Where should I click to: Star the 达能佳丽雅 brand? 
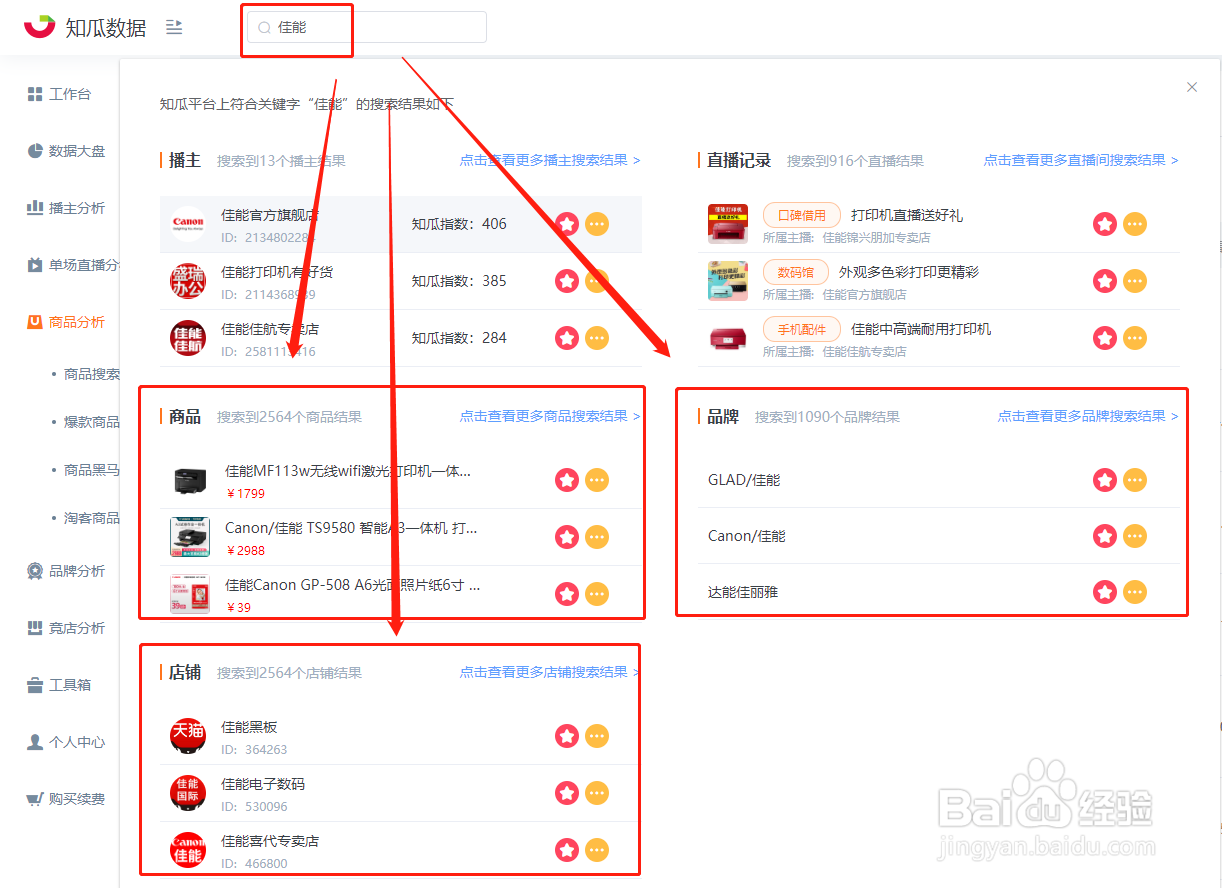pyautogui.click(x=1105, y=592)
